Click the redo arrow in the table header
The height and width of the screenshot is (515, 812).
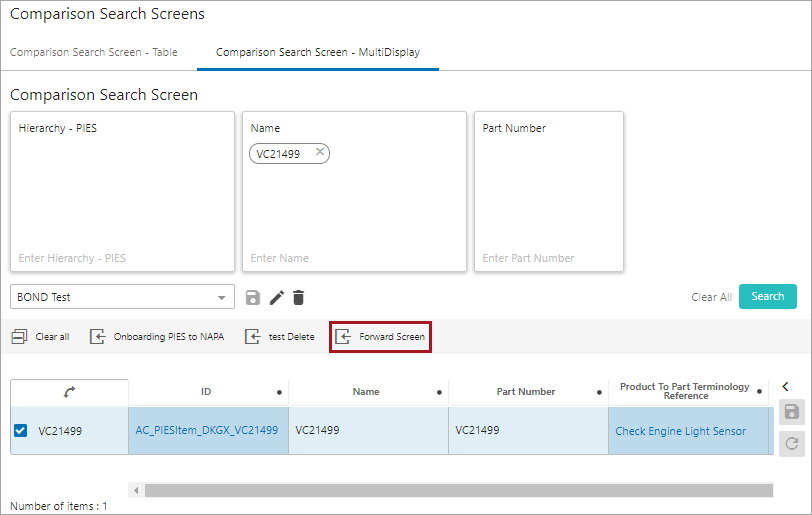click(69, 392)
